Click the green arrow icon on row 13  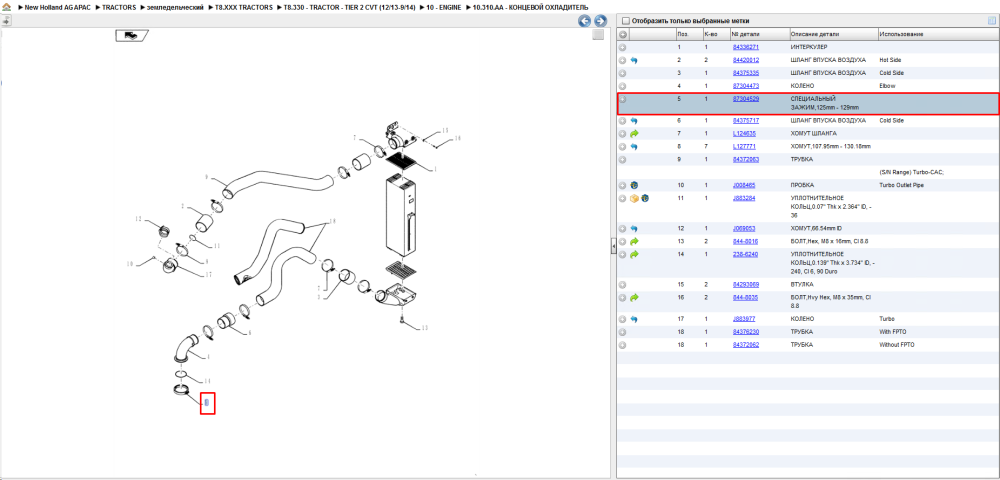point(634,242)
